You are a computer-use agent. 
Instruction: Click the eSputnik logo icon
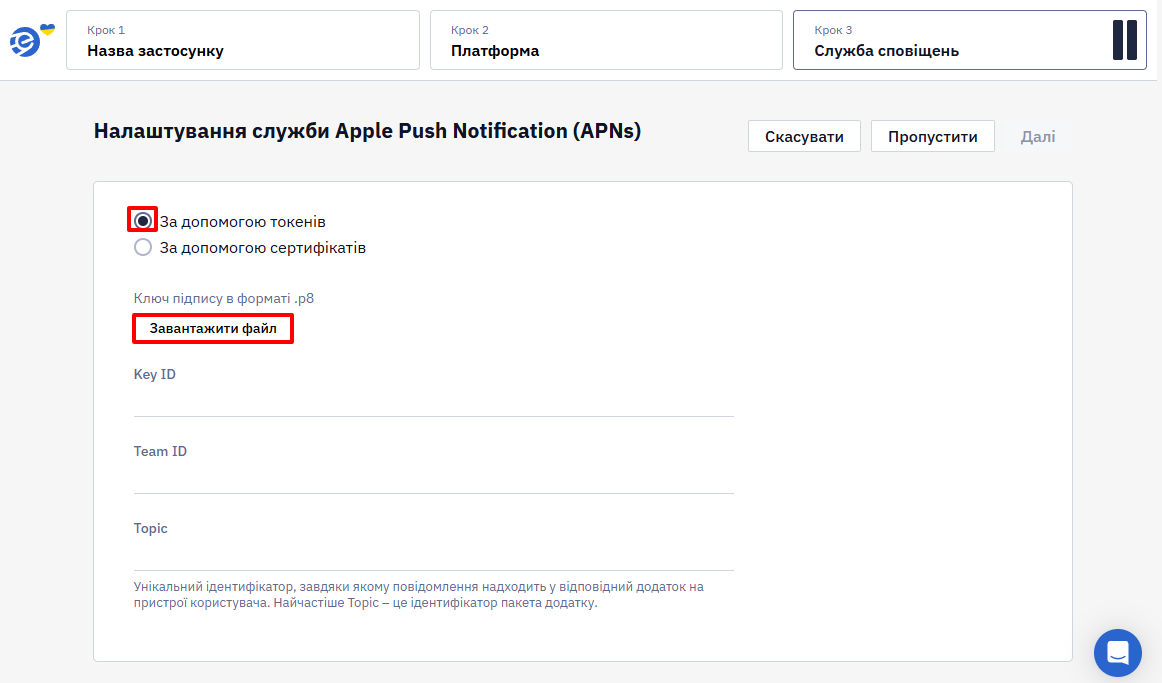pyautogui.click(x=32, y=40)
